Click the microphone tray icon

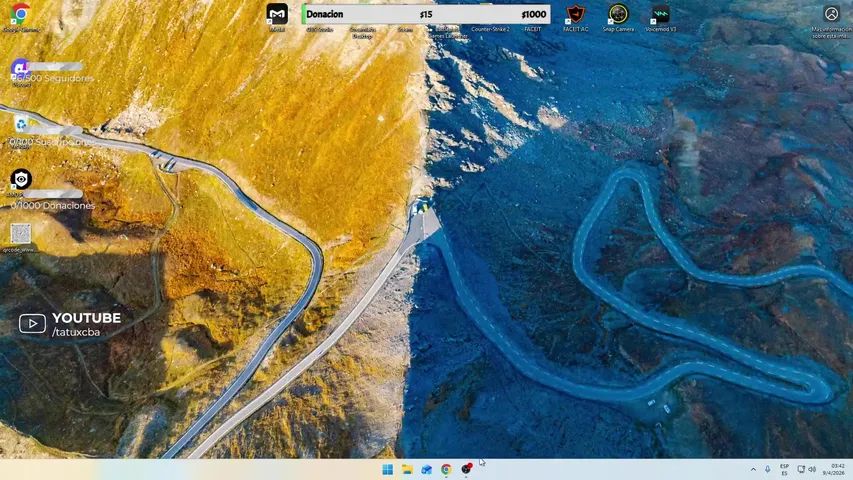[768, 469]
